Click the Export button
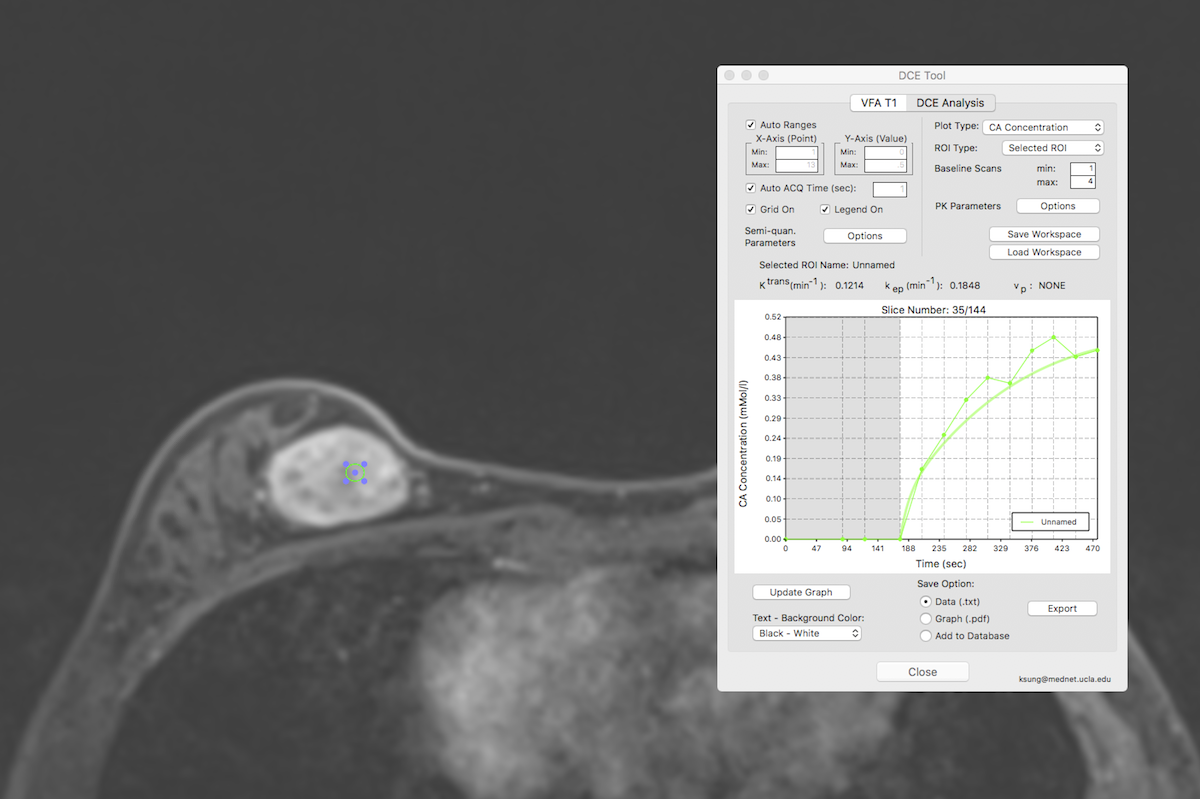Image resolution: width=1200 pixels, height=799 pixels. coord(1062,608)
